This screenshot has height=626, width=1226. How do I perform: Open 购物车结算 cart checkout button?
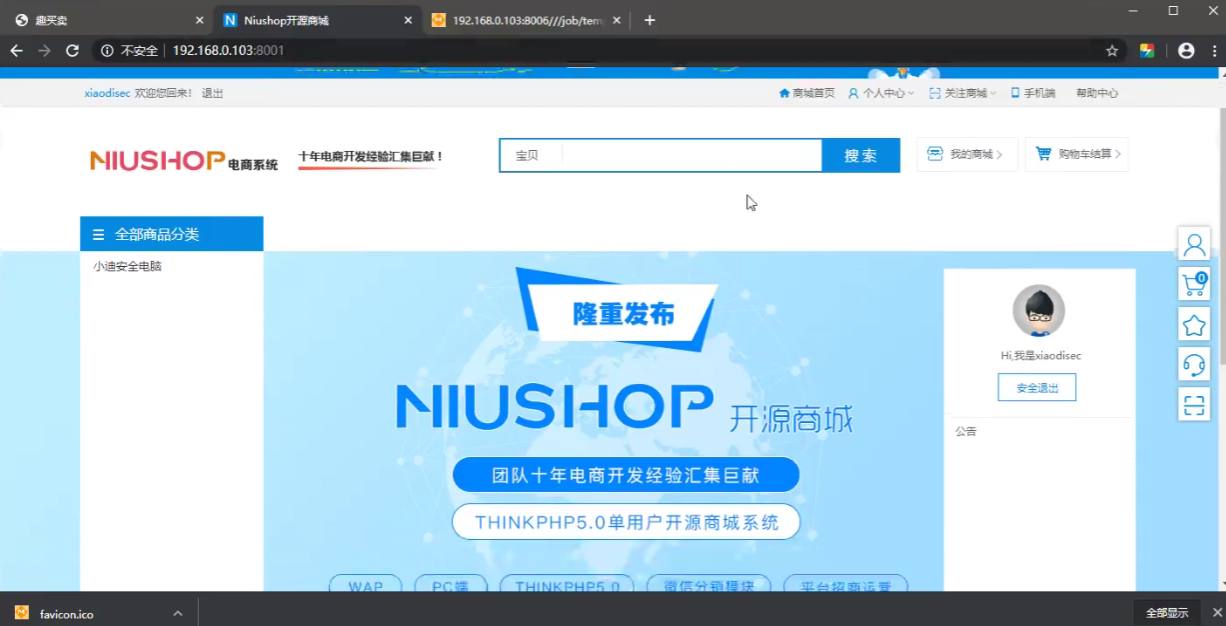(x=1077, y=154)
